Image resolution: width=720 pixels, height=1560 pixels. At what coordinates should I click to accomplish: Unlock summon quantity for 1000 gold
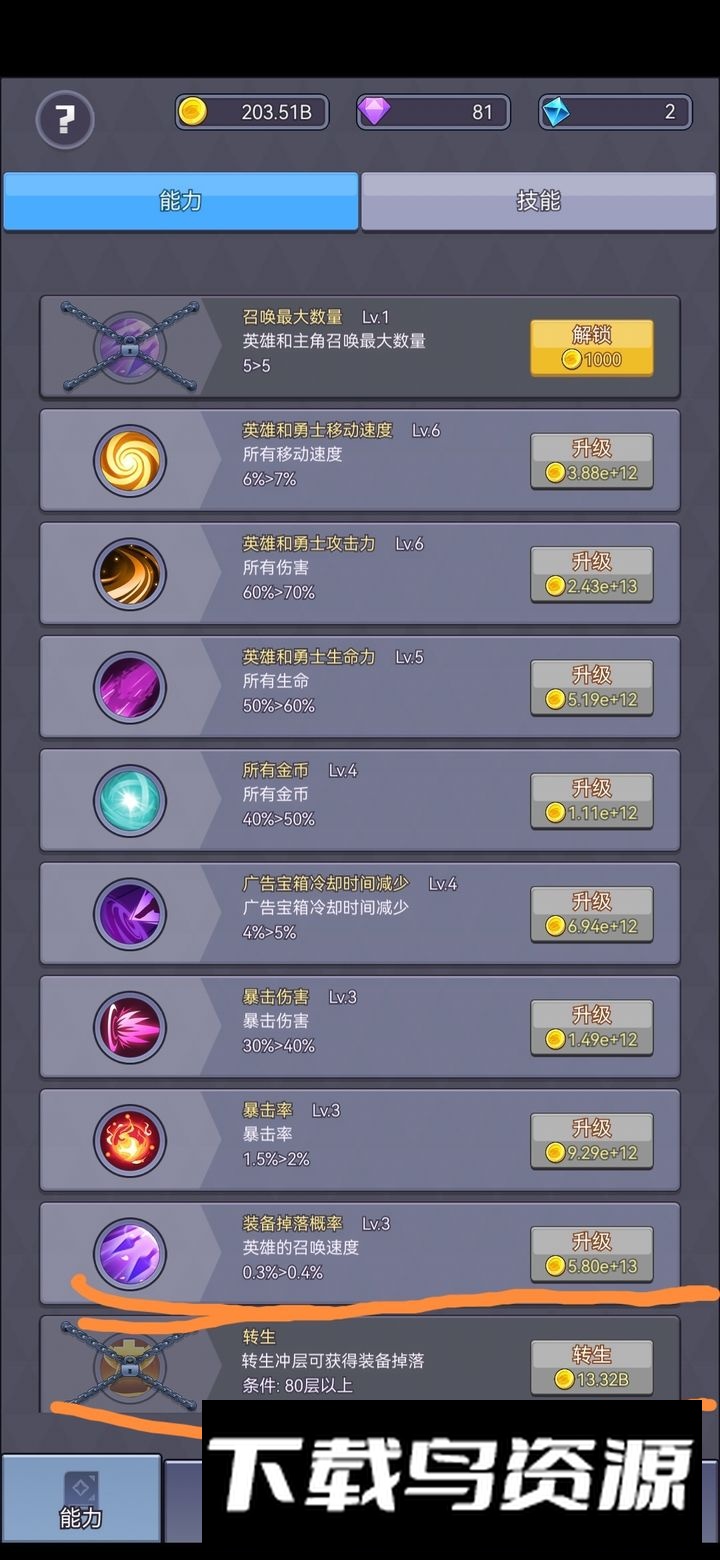(x=592, y=348)
